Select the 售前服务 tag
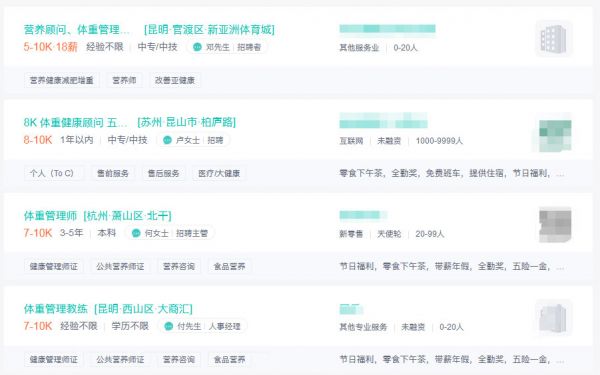Image resolution: width=600 pixels, height=375 pixels. (x=112, y=173)
